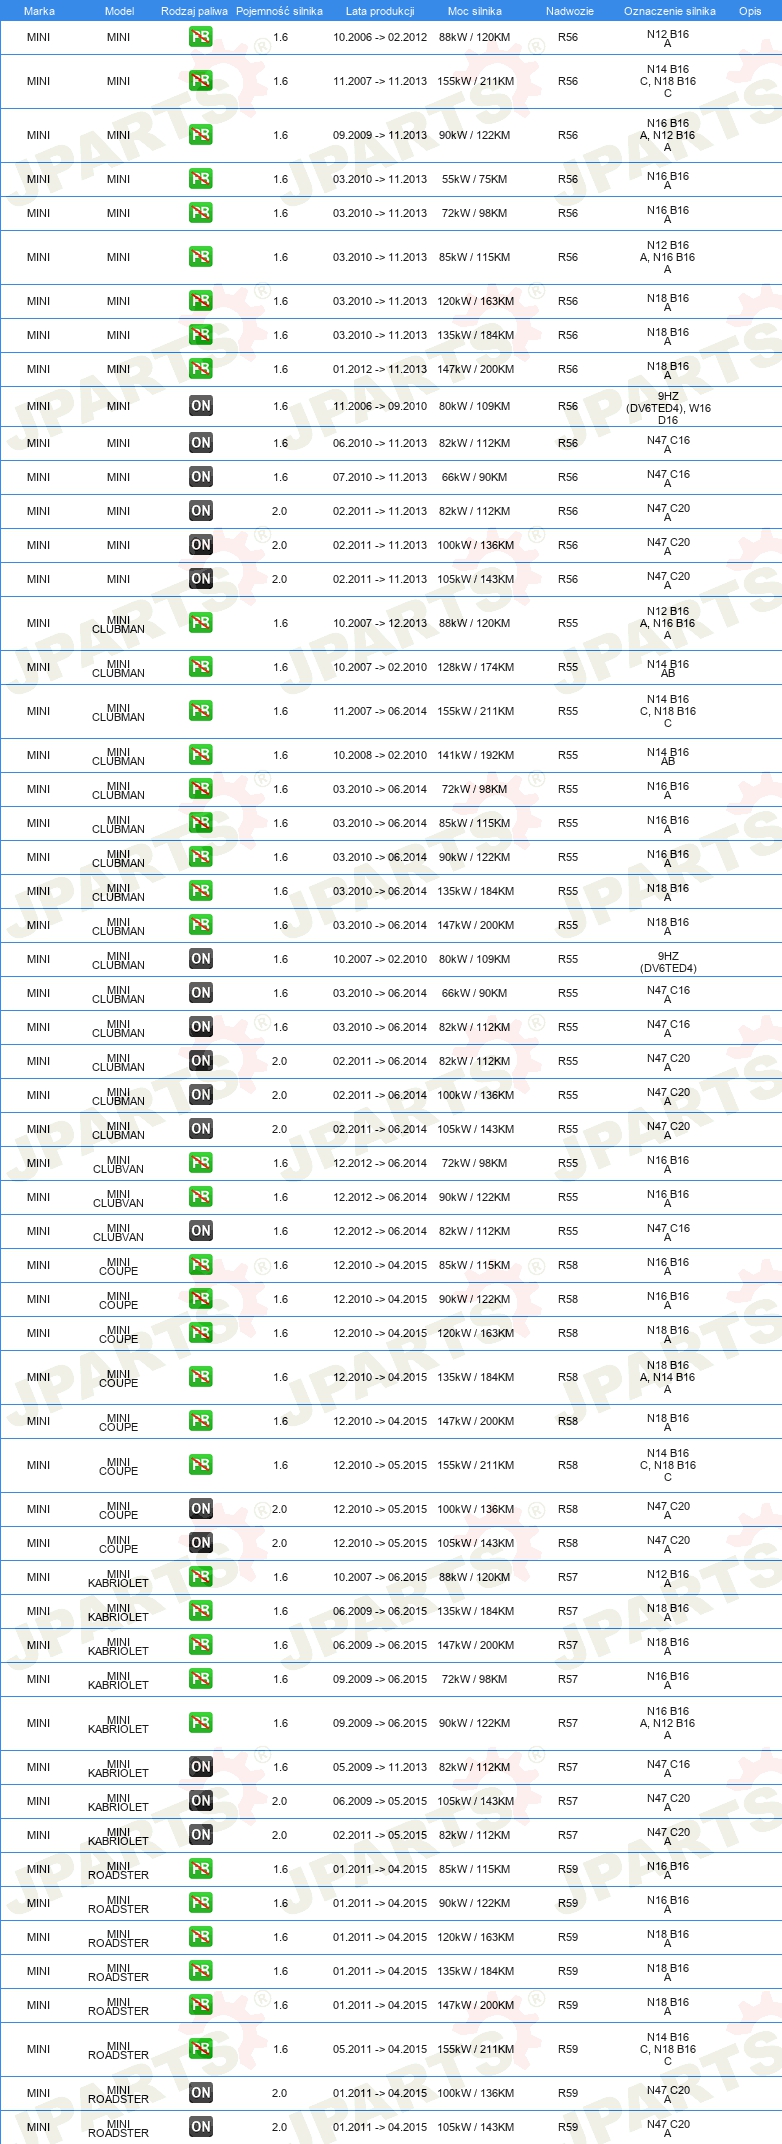
Task: Click PB icon in Roadster 85kW/115KM row
Action: point(200,1869)
